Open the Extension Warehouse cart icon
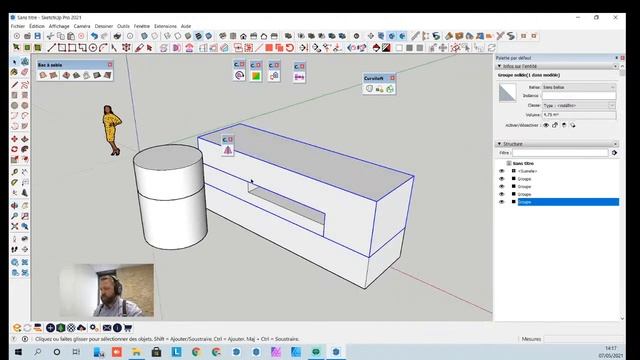Viewport: 640px width, 360px height. pos(128,327)
